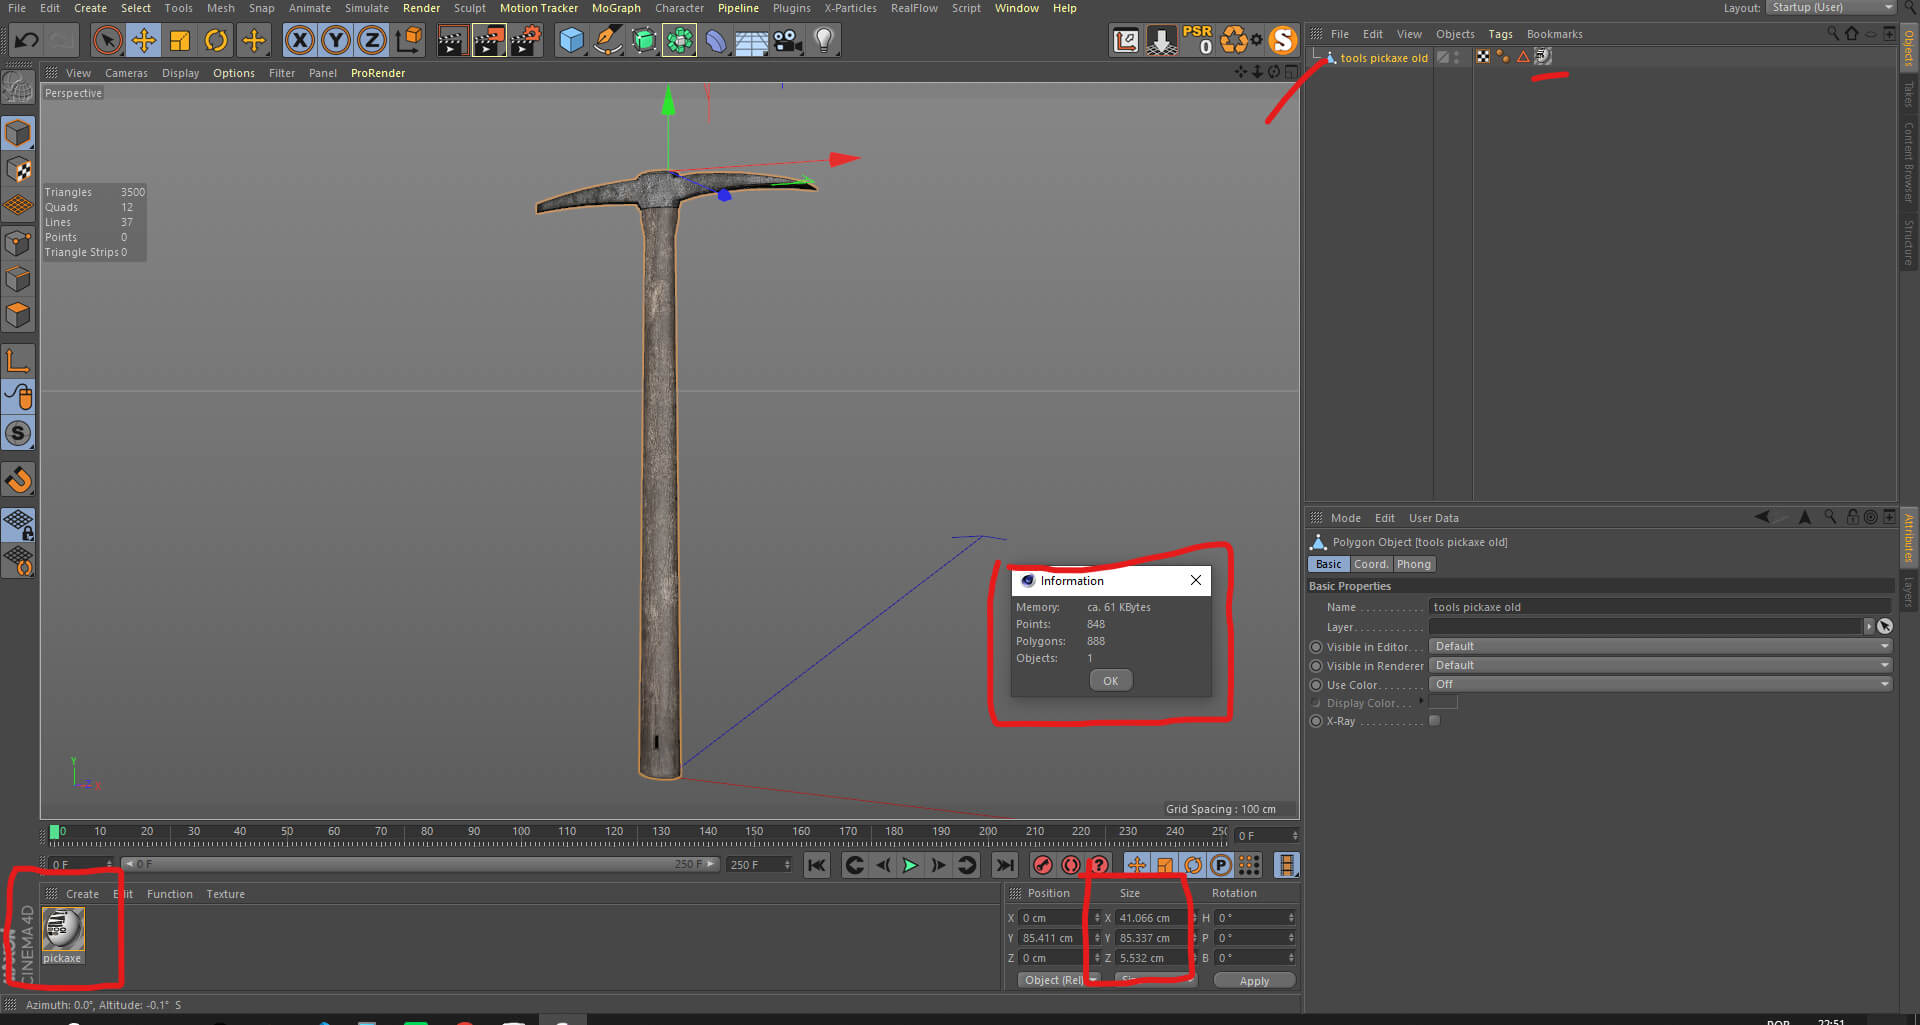Switch to Model mode cube icon
The width and height of the screenshot is (1920, 1025).
tap(18, 133)
